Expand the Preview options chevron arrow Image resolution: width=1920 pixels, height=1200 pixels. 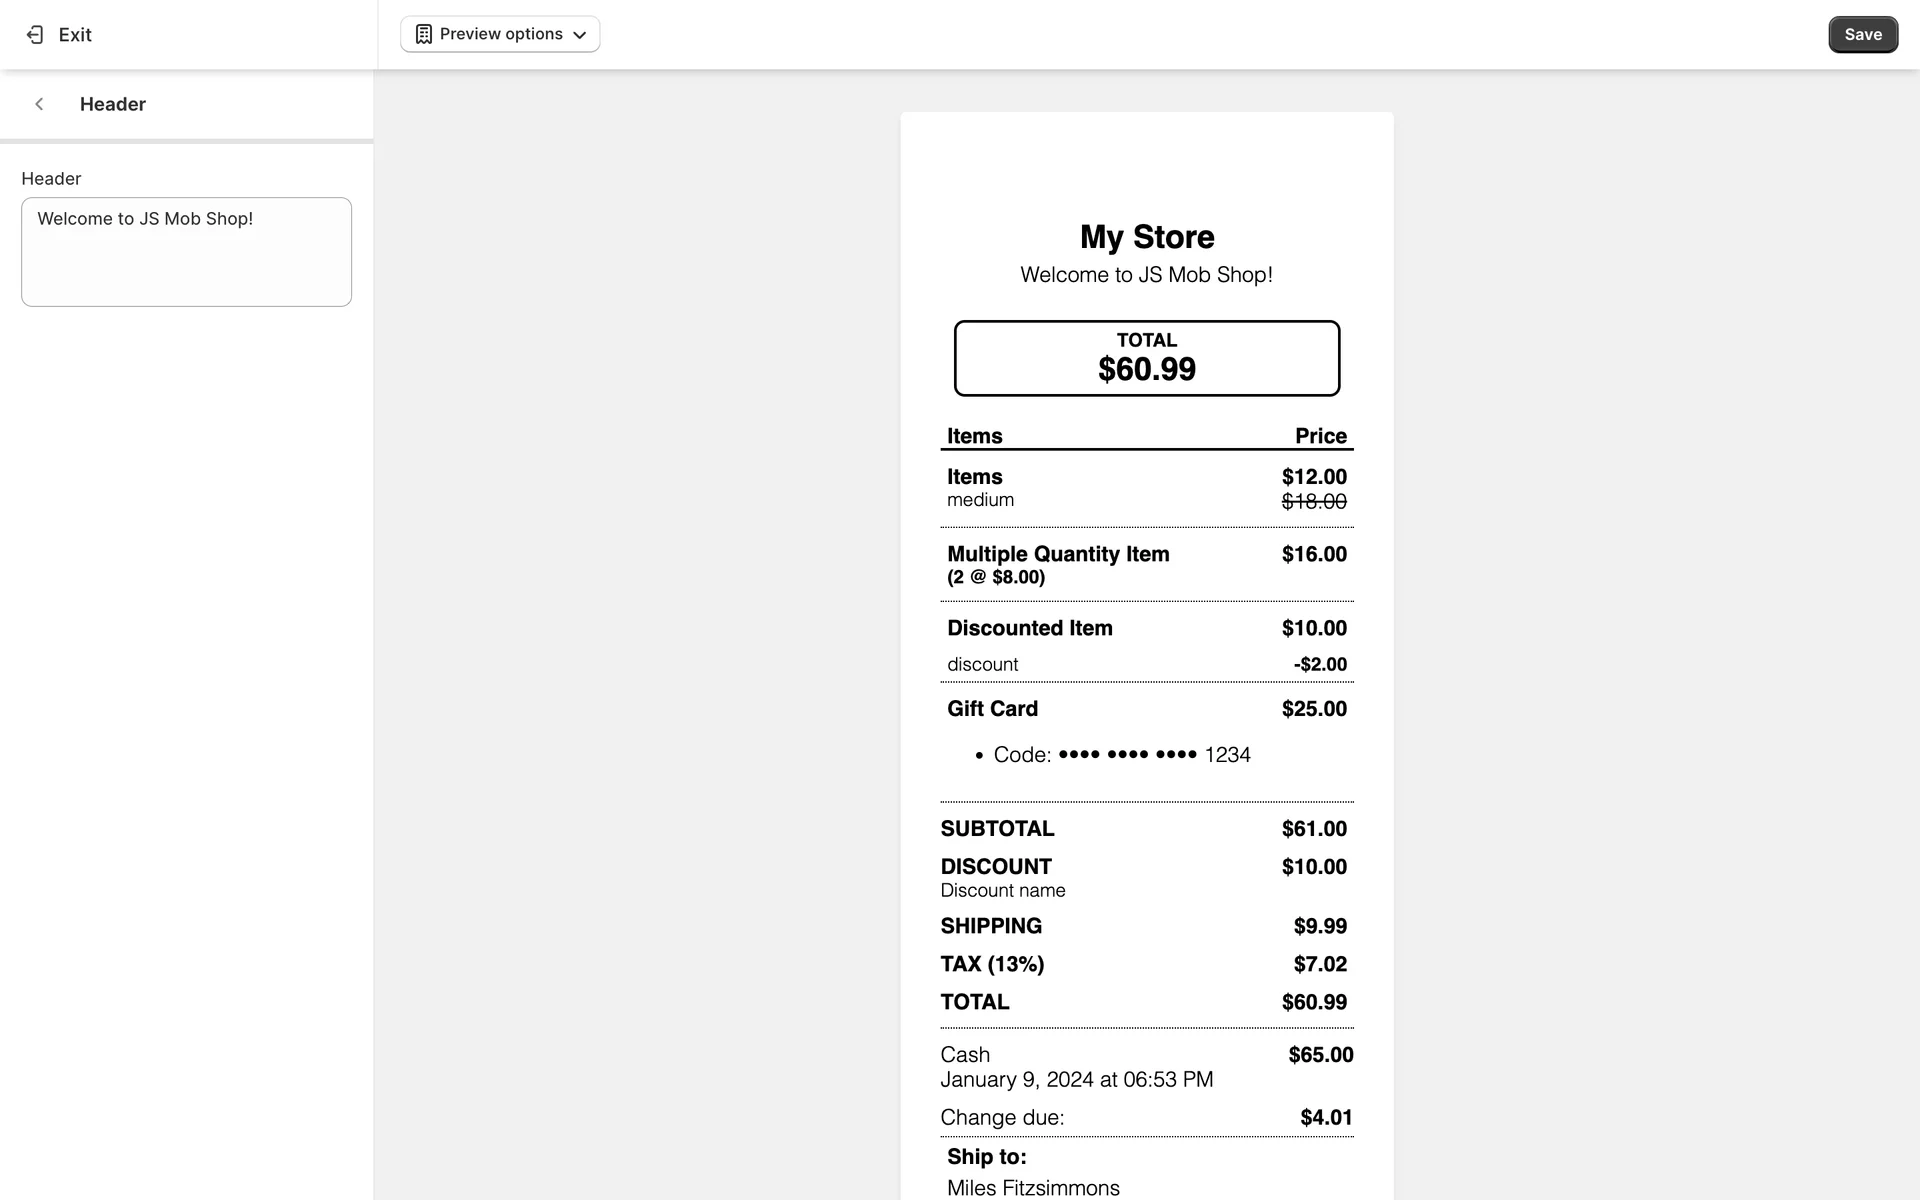[x=579, y=35]
